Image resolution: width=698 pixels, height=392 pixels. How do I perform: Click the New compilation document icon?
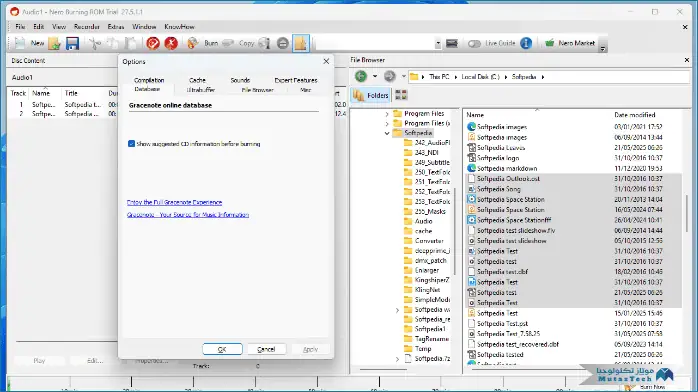tap(20, 43)
